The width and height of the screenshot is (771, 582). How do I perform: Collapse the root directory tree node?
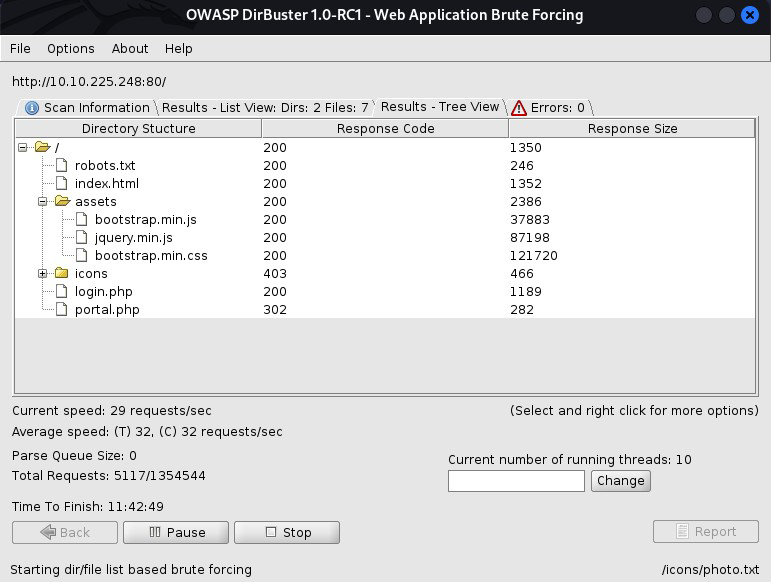tap(23, 148)
